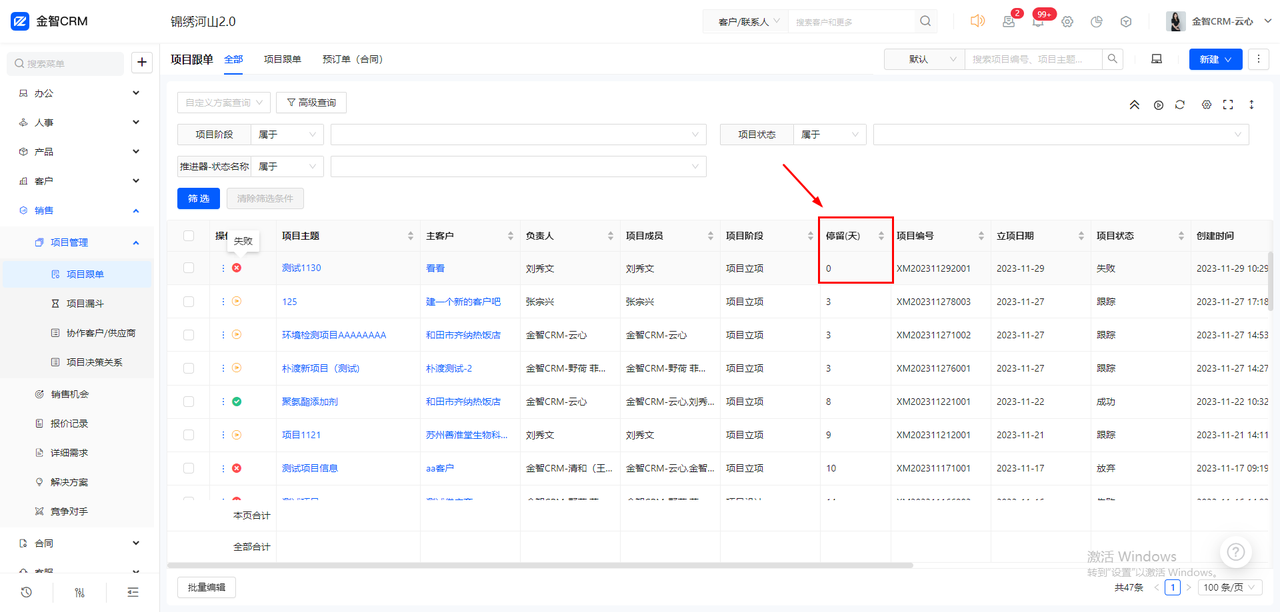1280x612 pixels.
Task: Expand the 人事 sidebar menu
Action: [78, 122]
